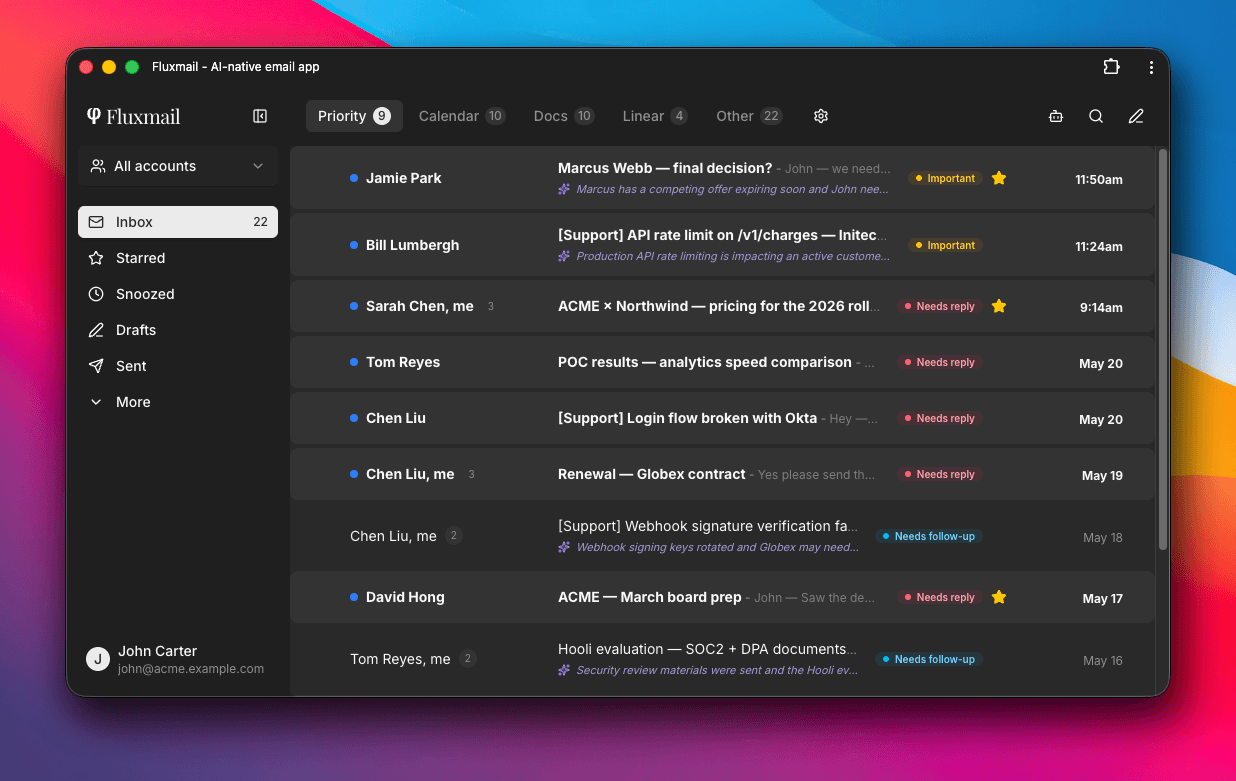1236x781 pixels.
Task: Click the 11:50am timestamp
Action: (x=1099, y=179)
